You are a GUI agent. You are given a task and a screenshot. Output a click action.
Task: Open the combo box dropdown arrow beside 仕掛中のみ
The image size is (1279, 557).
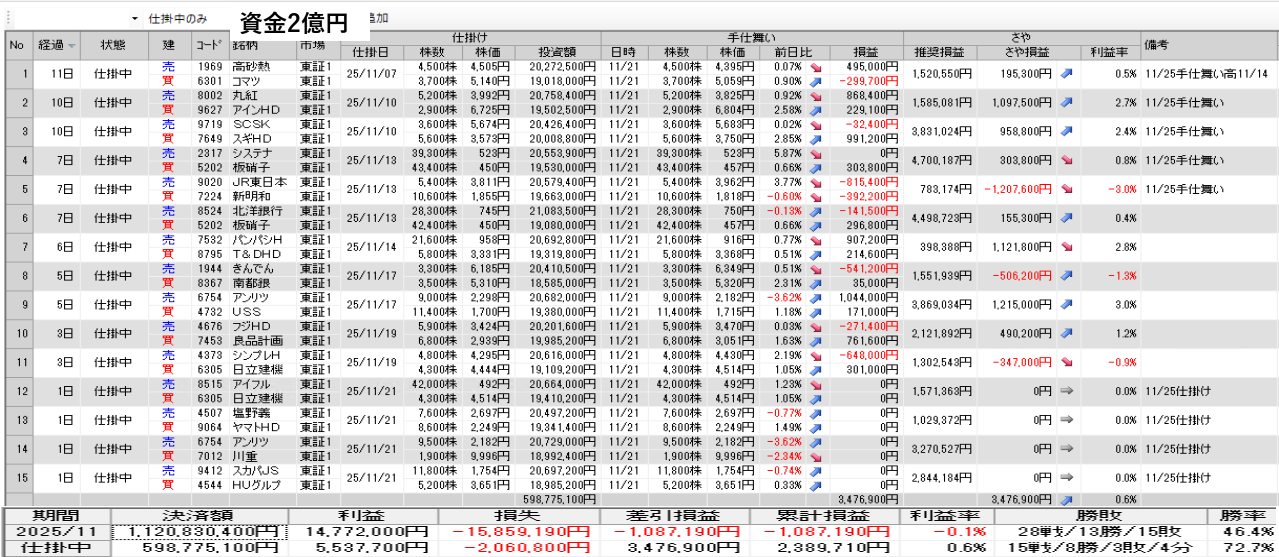134,19
